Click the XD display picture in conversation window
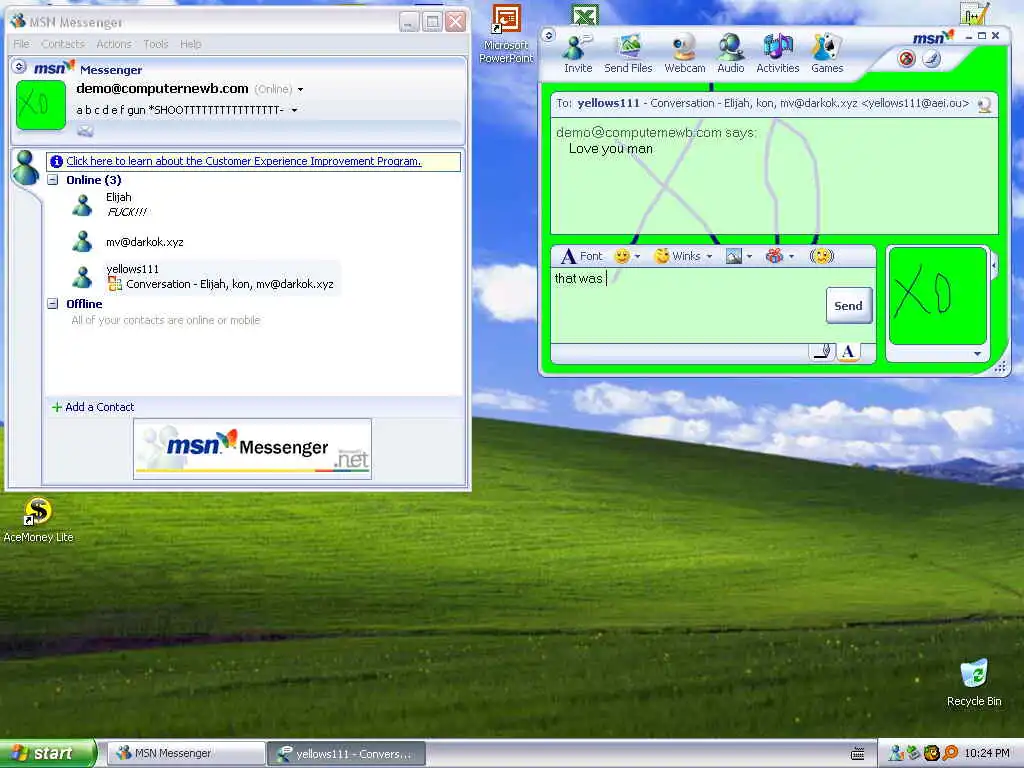This screenshot has height=768, width=1024. 937,296
